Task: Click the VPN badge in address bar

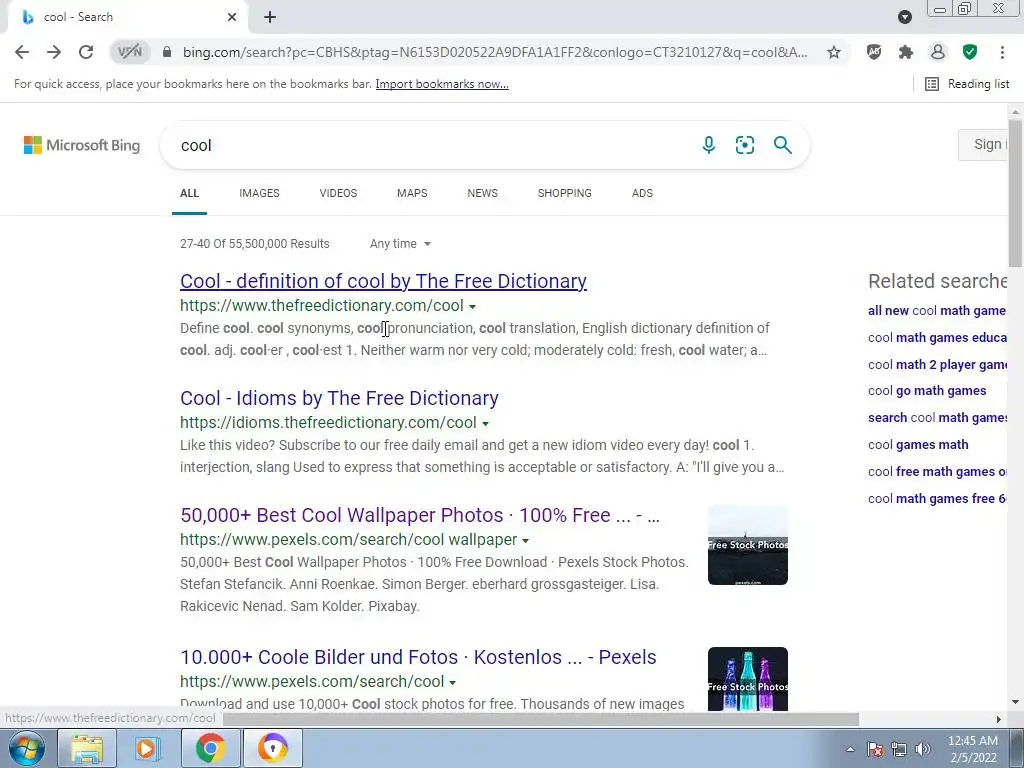Action: pos(129,52)
